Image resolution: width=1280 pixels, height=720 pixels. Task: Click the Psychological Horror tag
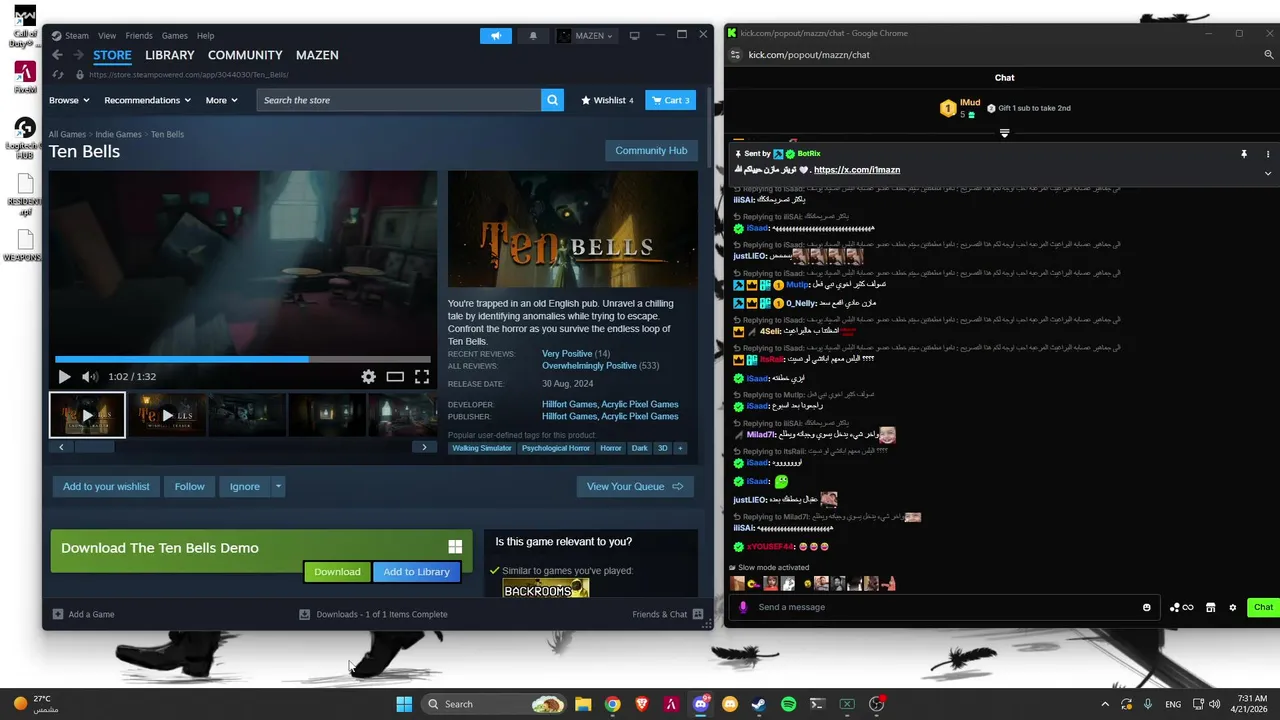coord(556,448)
